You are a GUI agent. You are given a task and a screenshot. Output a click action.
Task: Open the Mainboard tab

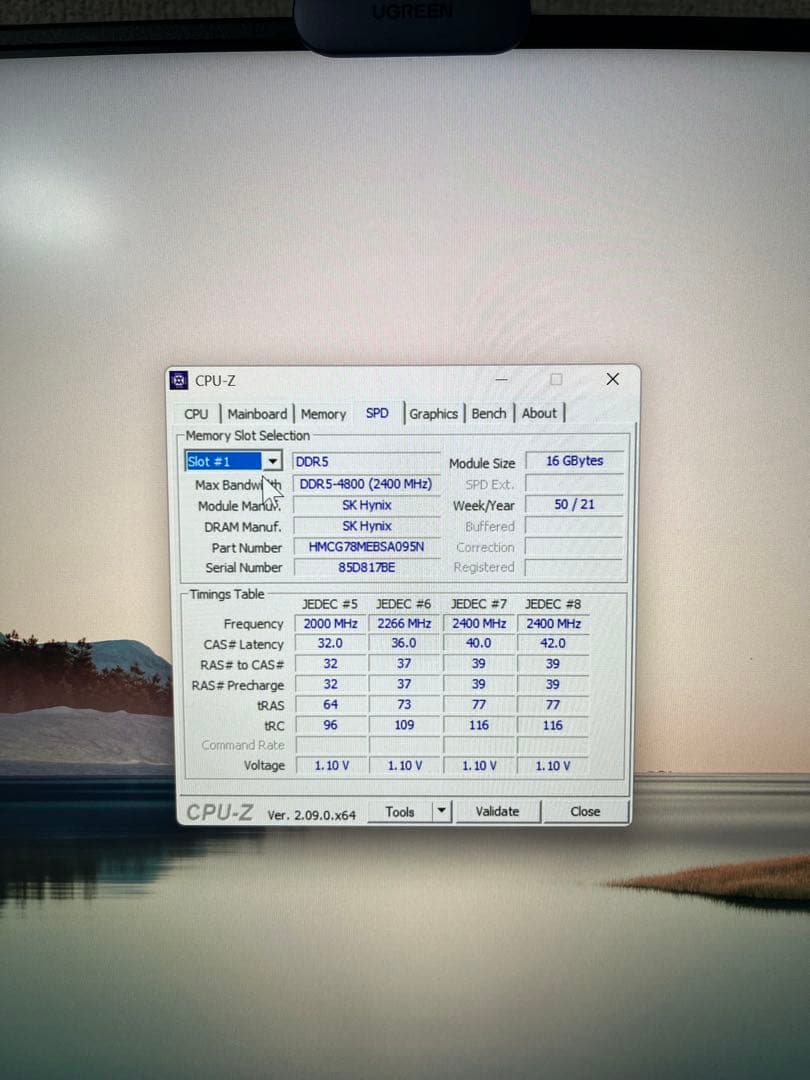pos(257,414)
